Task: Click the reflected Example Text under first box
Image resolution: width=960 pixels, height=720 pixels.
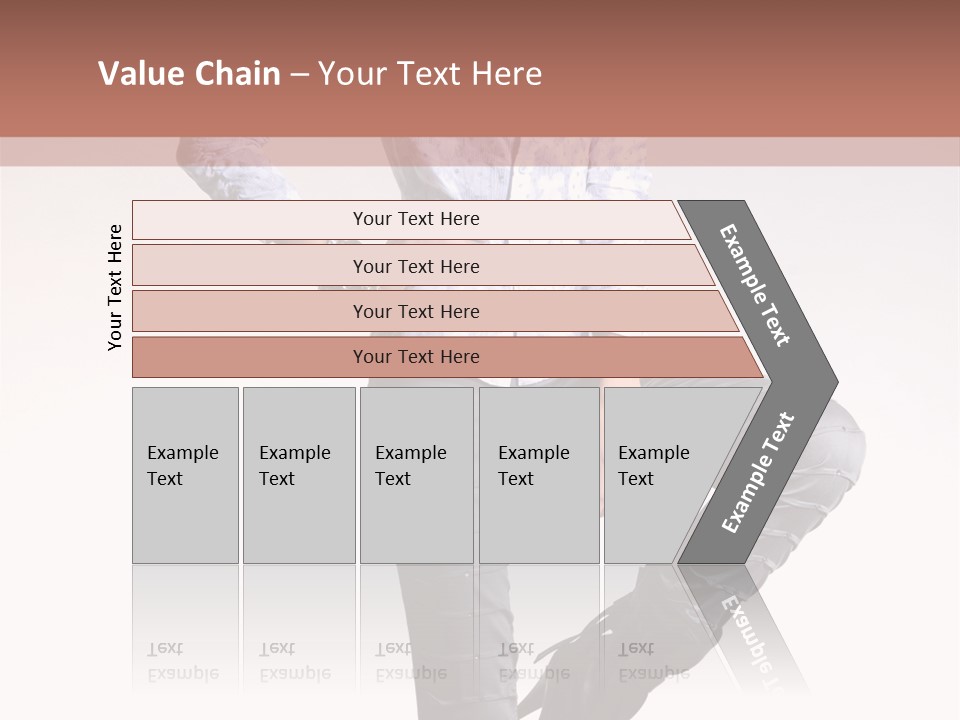Action: (182, 662)
